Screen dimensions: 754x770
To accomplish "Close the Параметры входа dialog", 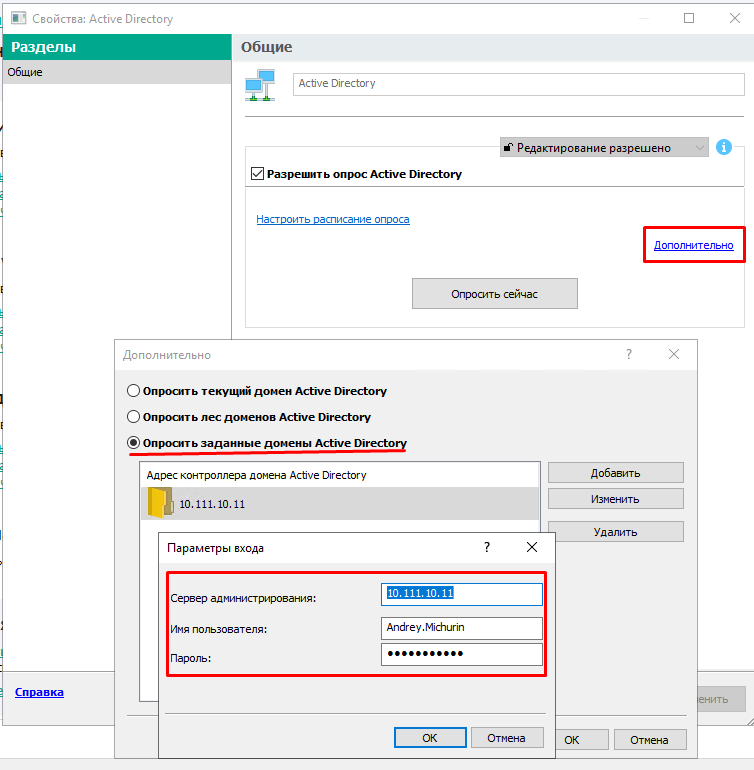I will click(531, 547).
